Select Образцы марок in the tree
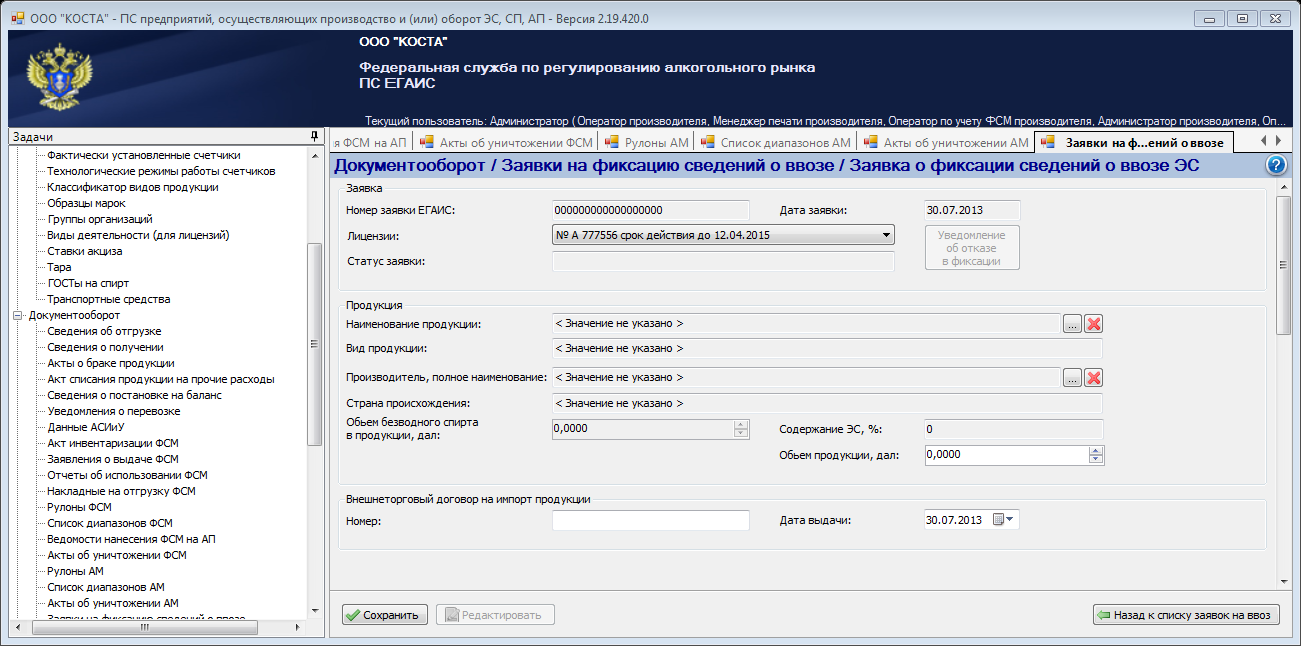The height and width of the screenshot is (646, 1301). pos(87,203)
